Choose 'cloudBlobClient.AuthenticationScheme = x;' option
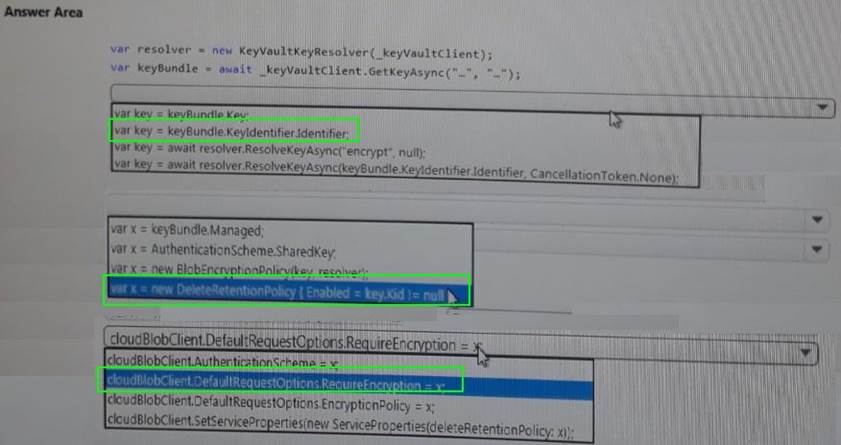Screen dimensions: 841x445 tap(222, 363)
